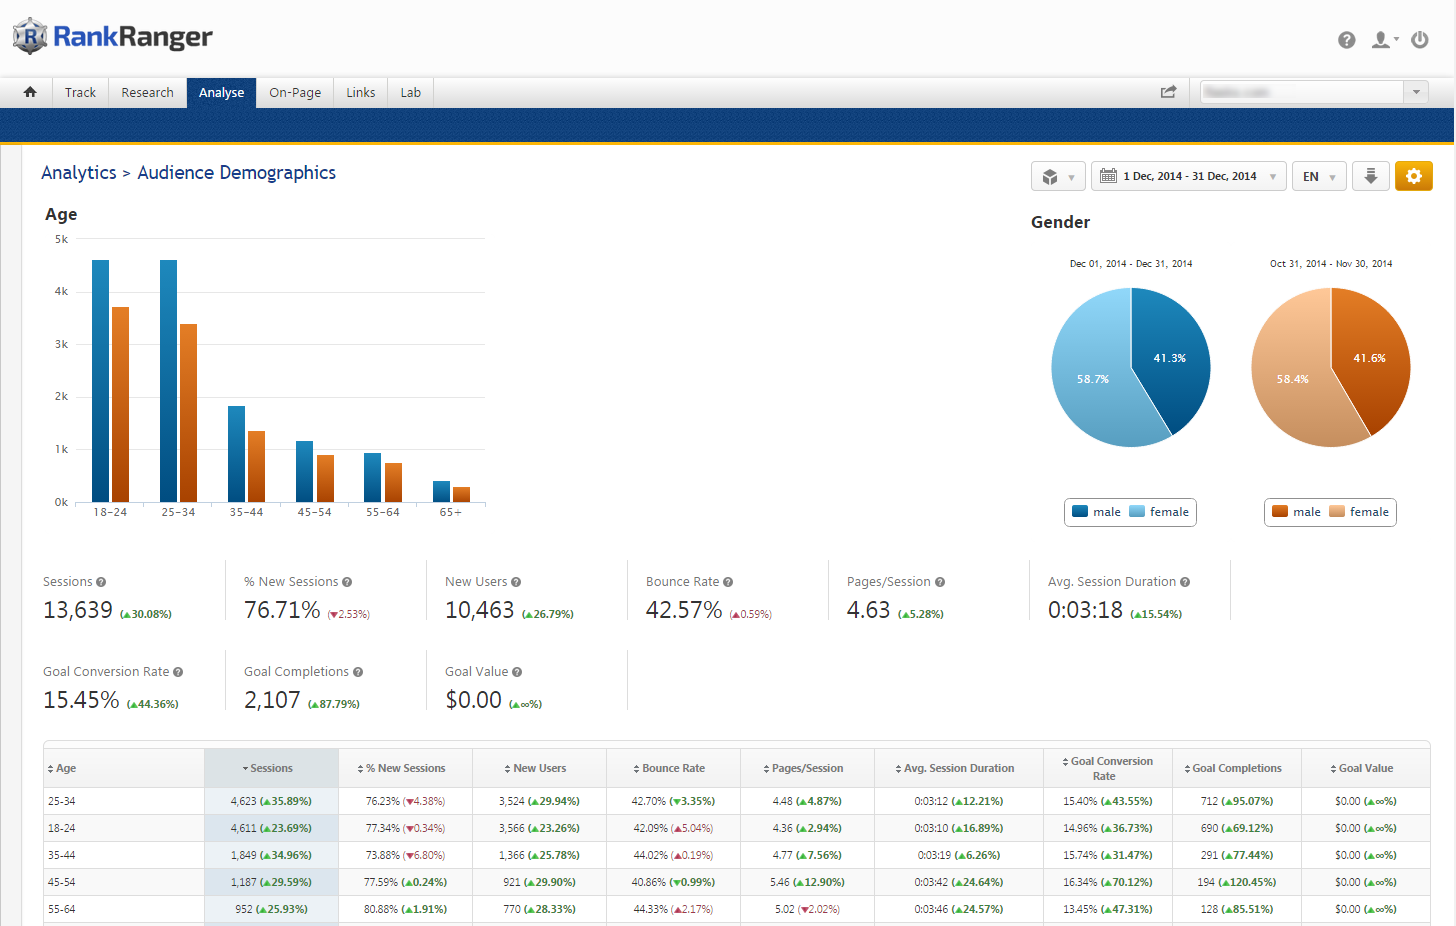The height and width of the screenshot is (926, 1456).
Task: Click the user account icon
Action: tap(1381, 40)
